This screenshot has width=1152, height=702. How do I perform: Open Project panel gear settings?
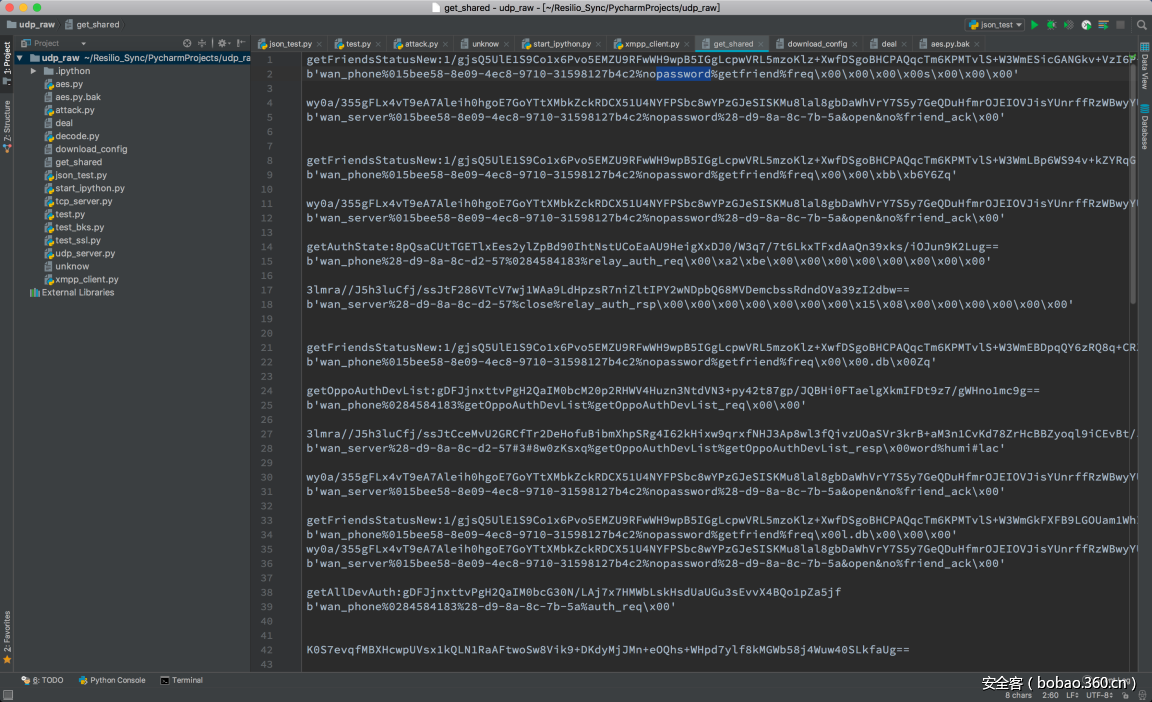click(x=222, y=43)
